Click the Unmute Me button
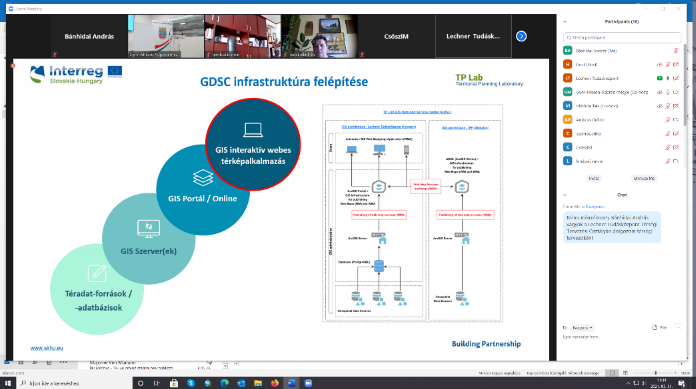The width and height of the screenshot is (696, 389). click(644, 178)
